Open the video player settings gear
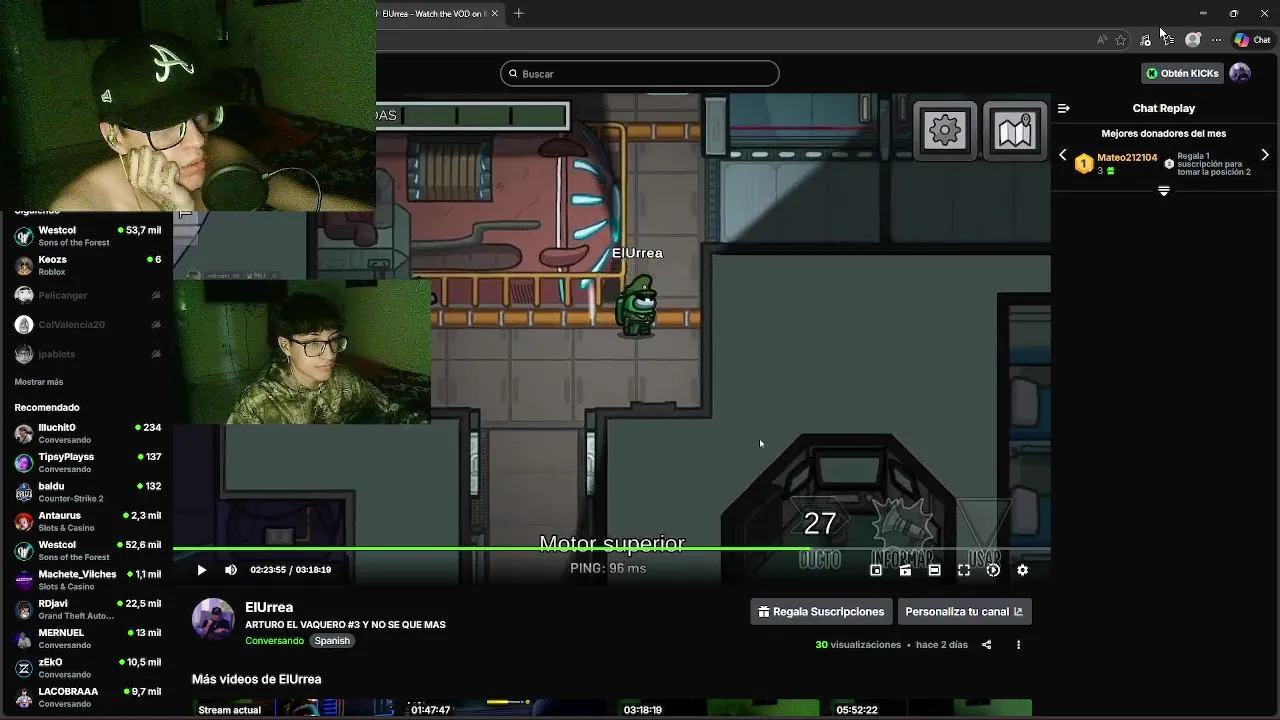The width and height of the screenshot is (1280, 720). click(x=1022, y=570)
